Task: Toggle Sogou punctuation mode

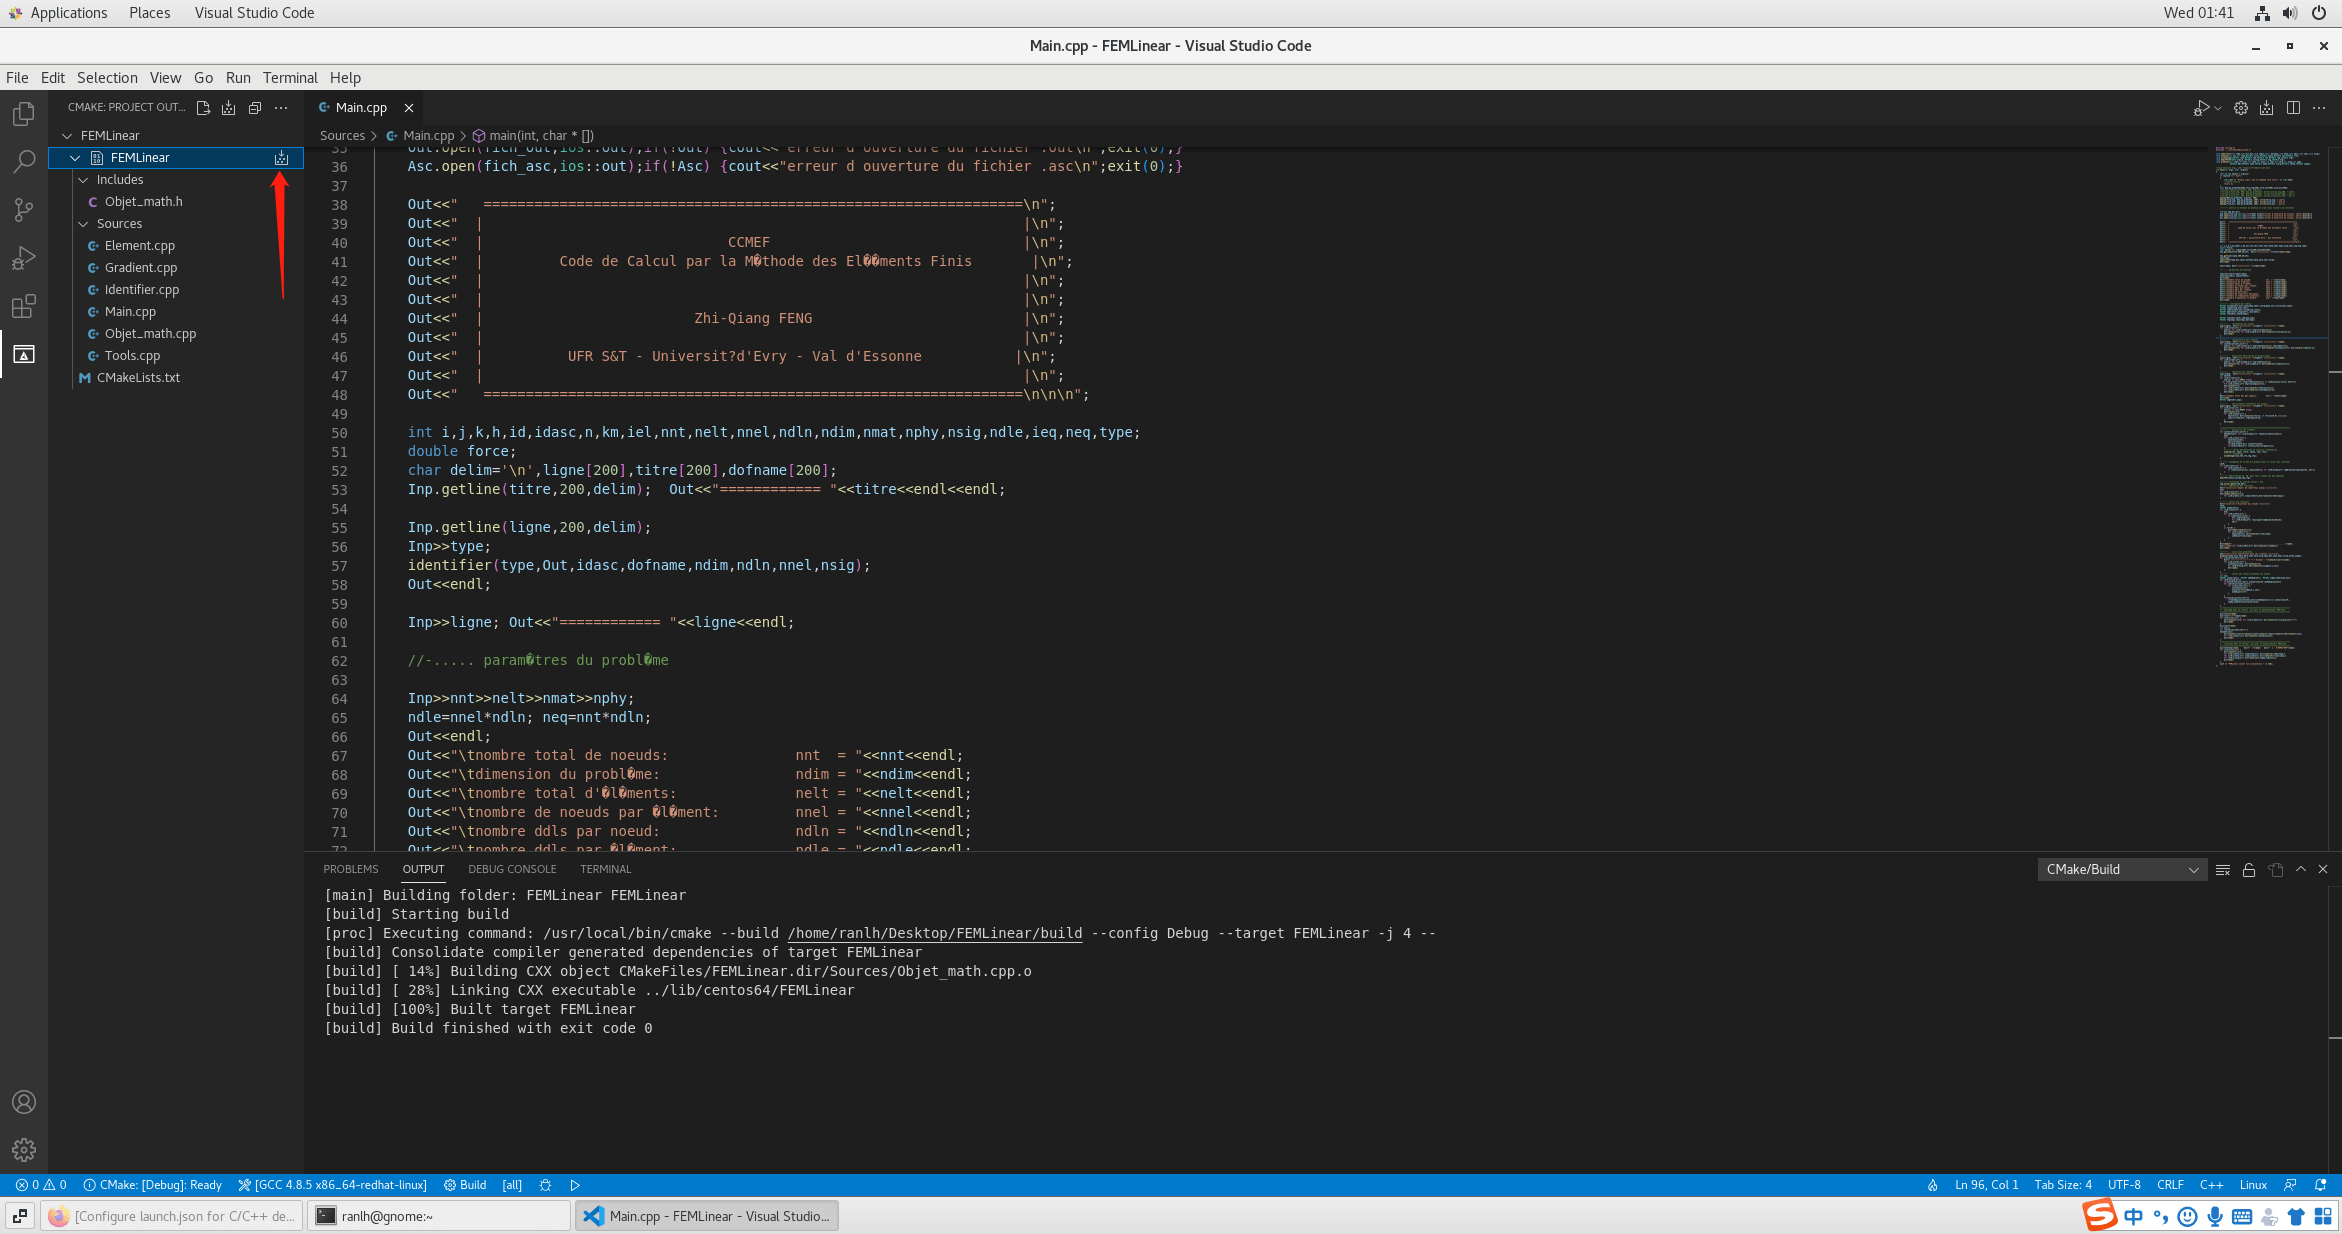Action: [2160, 1216]
